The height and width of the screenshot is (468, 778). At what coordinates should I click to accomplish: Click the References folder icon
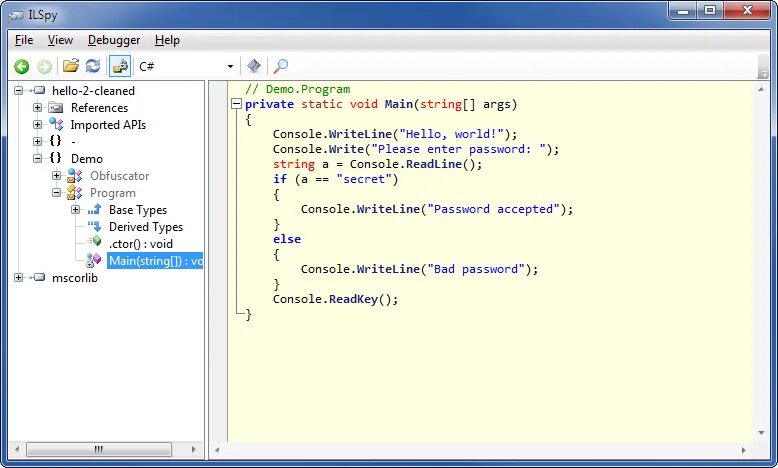56,107
